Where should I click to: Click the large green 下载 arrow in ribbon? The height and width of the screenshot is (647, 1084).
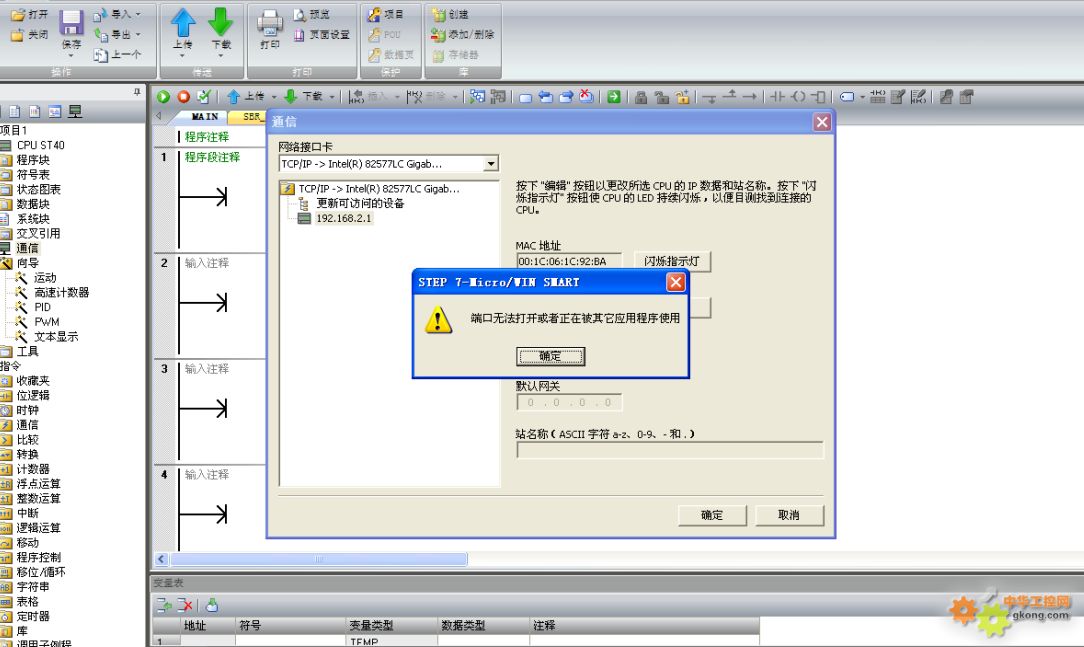coord(221,22)
